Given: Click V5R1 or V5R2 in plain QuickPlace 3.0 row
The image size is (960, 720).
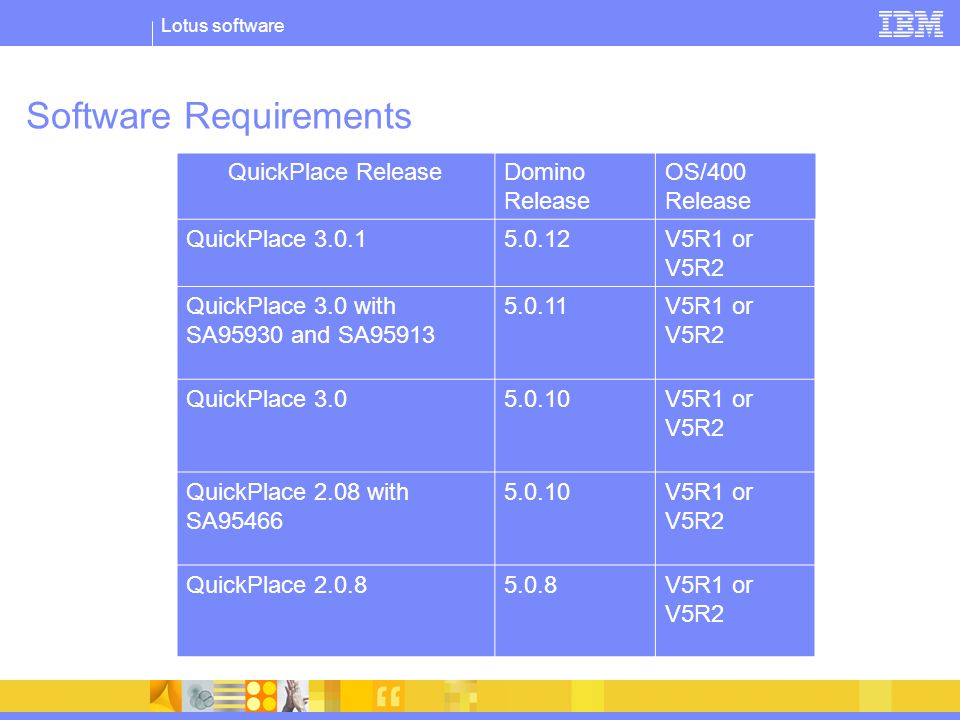Looking at the screenshot, I should click(735, 426).
